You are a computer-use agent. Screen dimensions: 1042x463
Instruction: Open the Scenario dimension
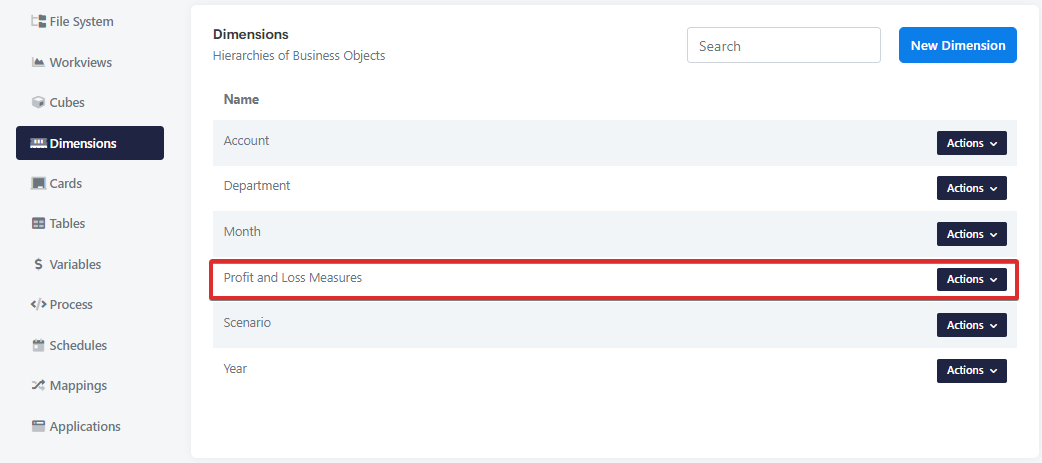click(x=247, y=323)
